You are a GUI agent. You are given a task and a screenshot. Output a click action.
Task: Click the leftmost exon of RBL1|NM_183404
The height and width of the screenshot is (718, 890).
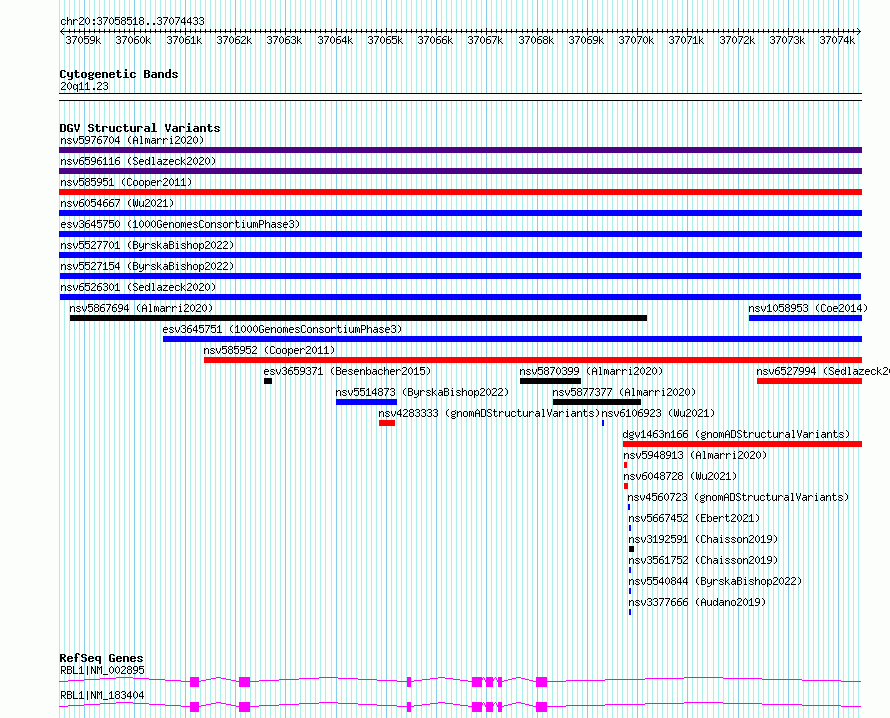(x=195, y=707)
